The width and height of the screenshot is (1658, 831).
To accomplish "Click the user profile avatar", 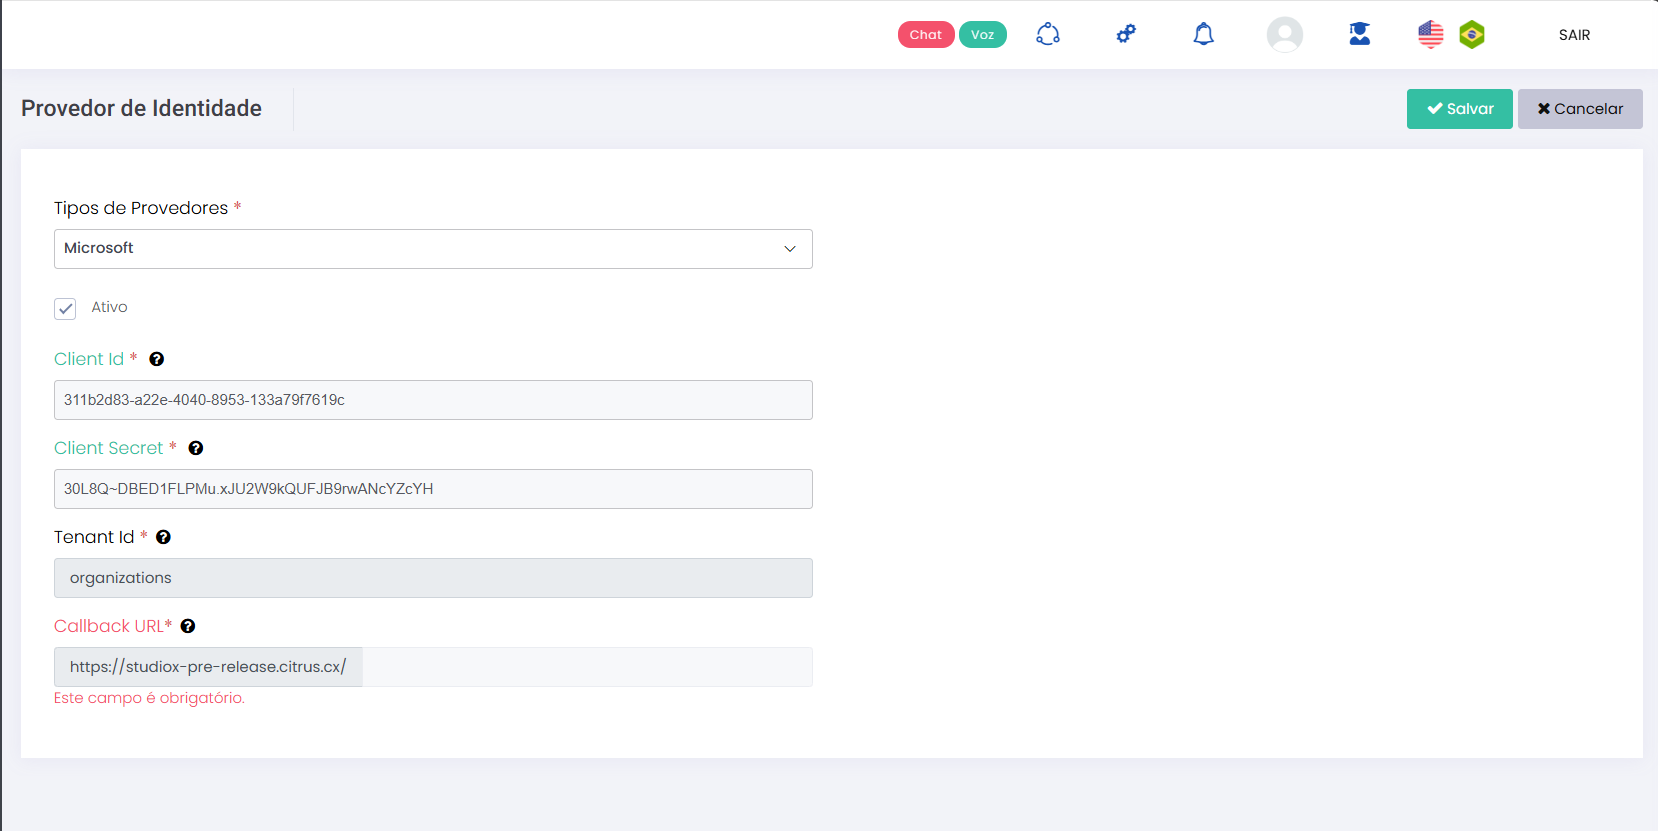I will (1284, 35).
